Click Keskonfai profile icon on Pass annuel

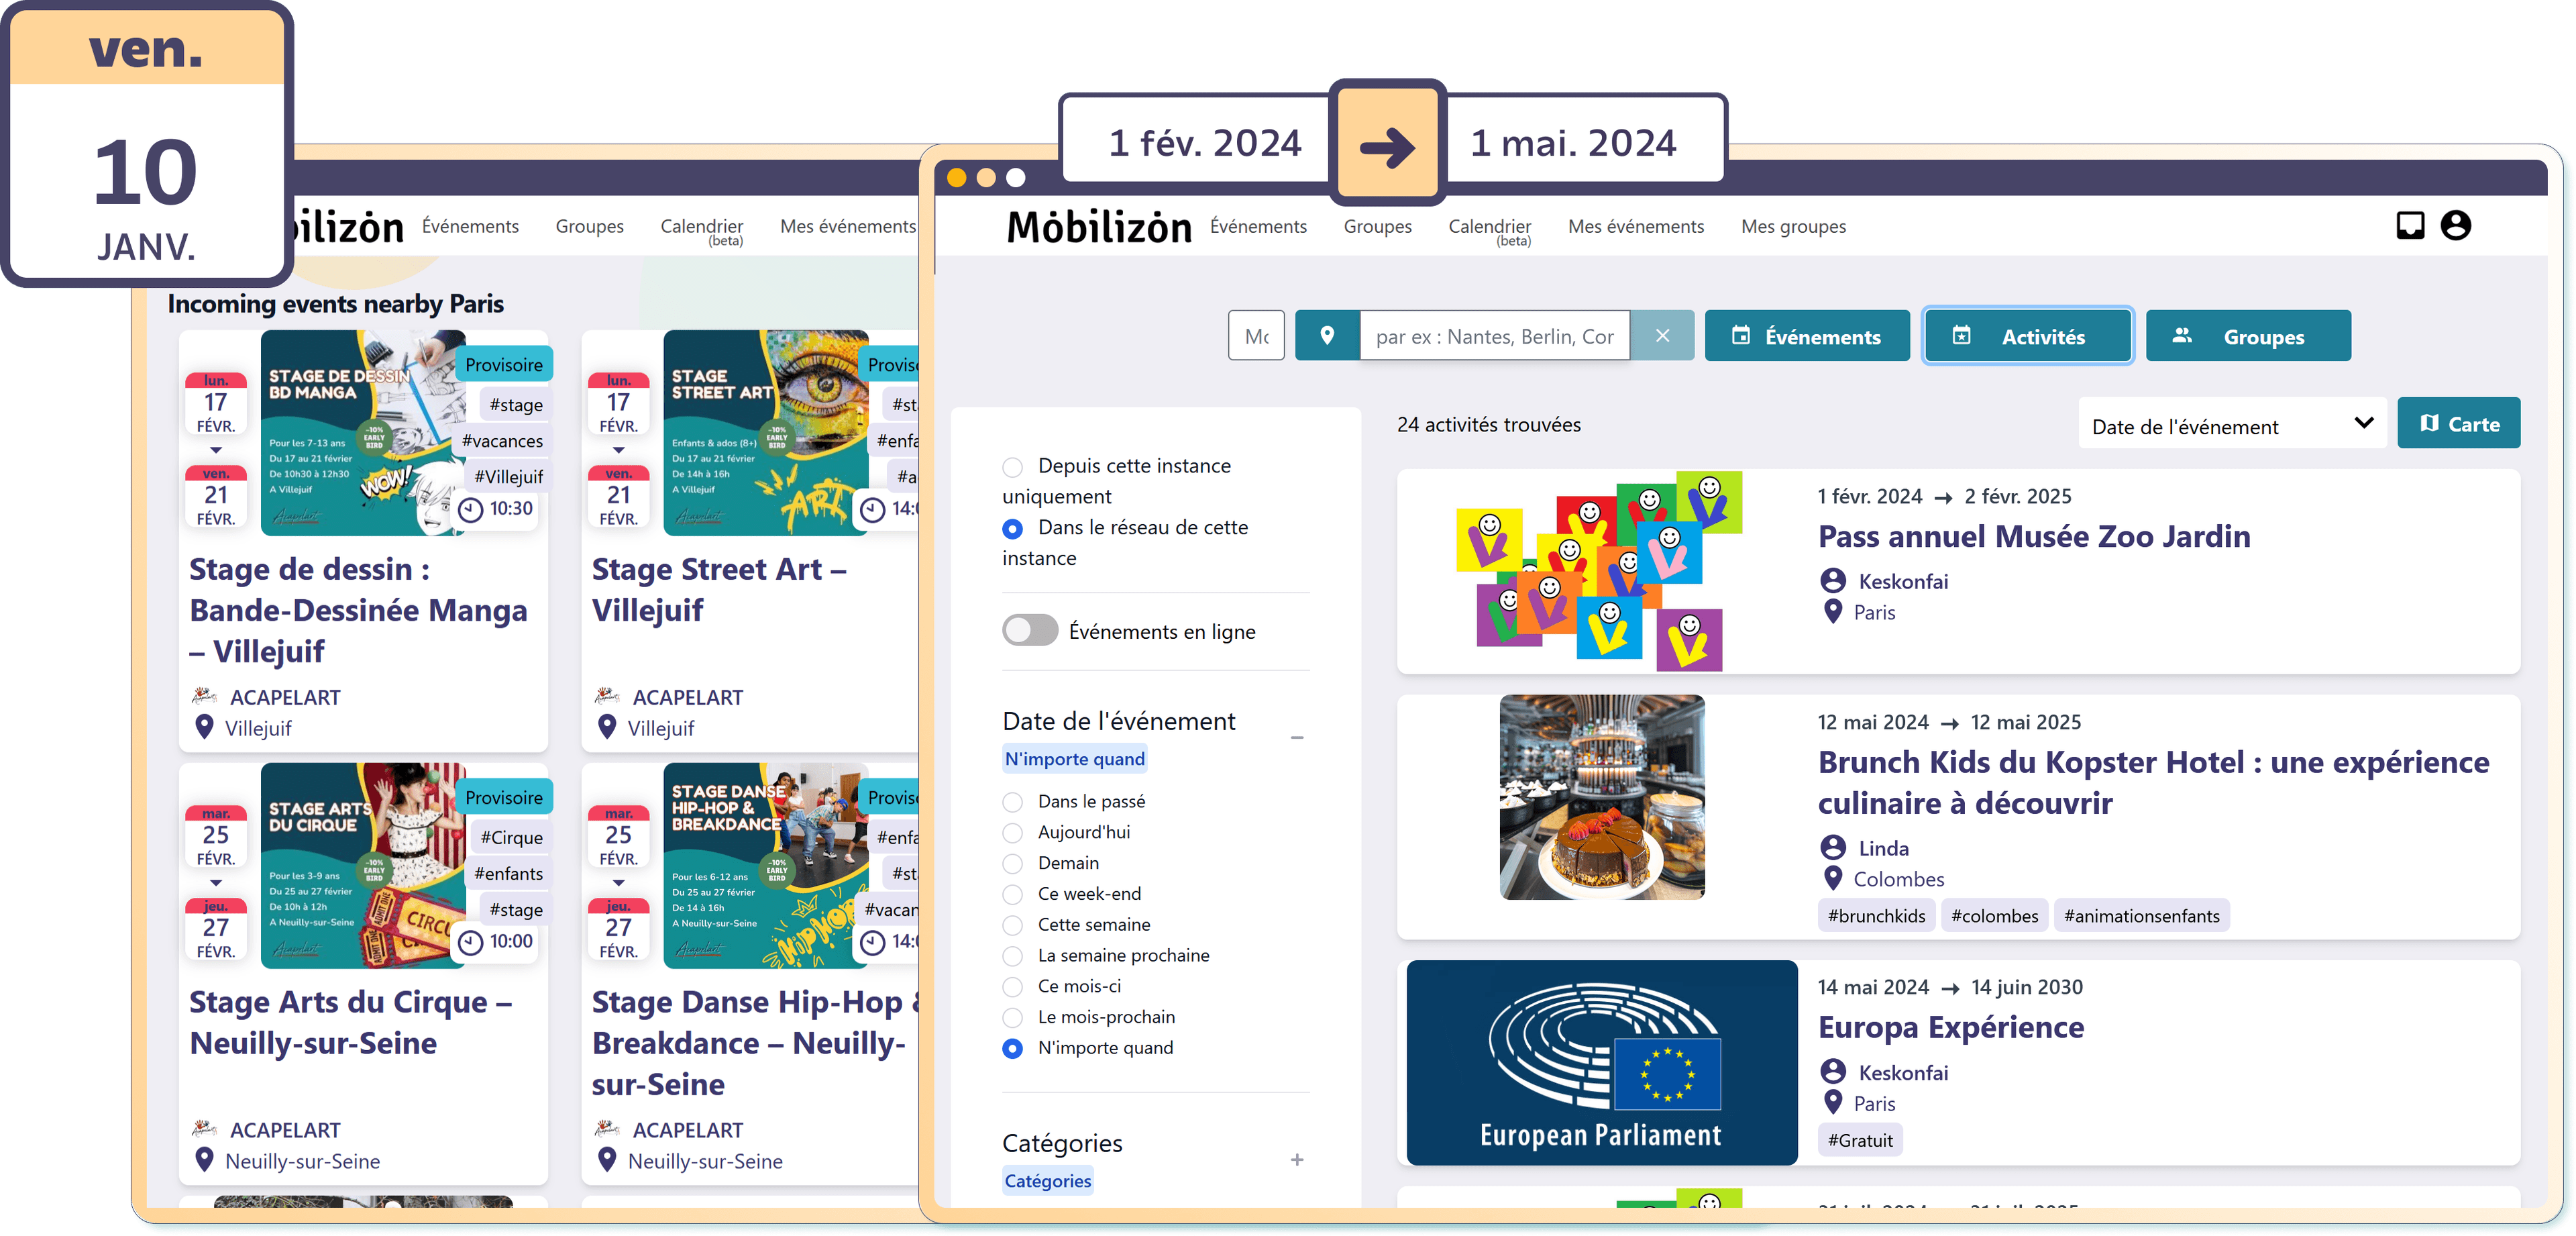click(1832, 581)
